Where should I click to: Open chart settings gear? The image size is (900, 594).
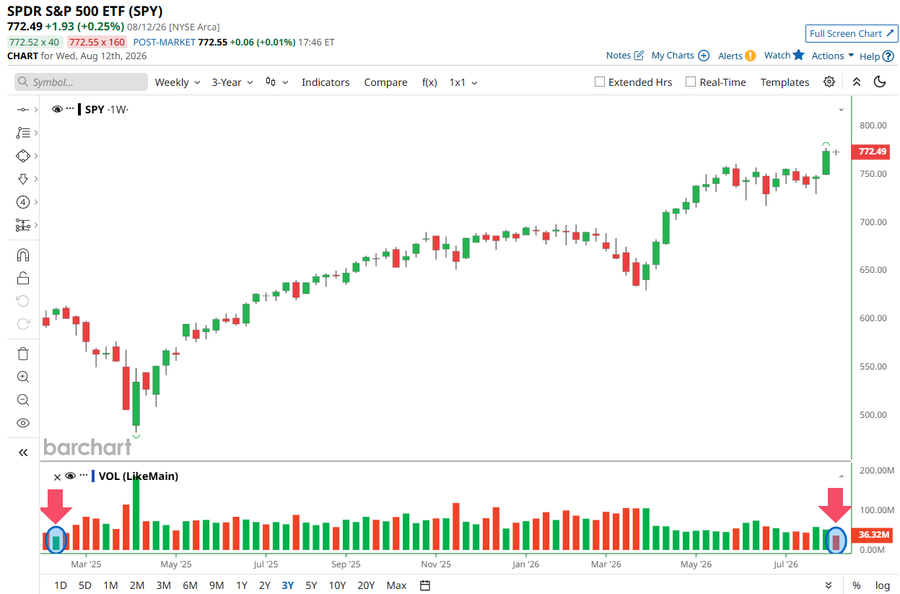(829, 82)
